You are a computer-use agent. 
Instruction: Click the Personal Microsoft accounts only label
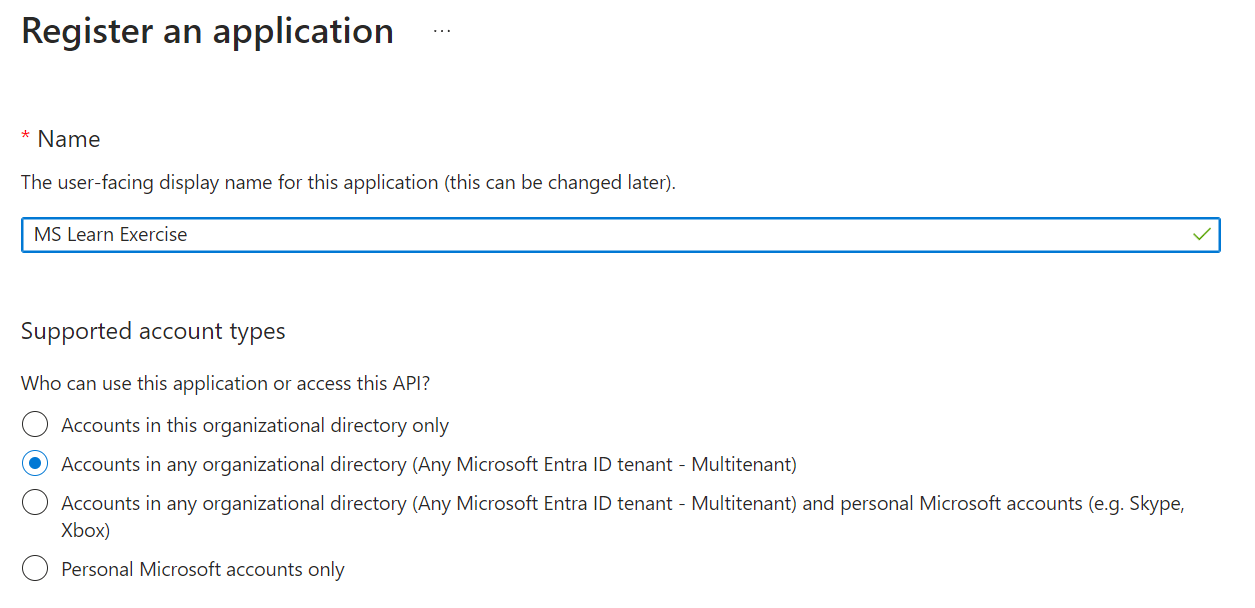pos(202,567)
